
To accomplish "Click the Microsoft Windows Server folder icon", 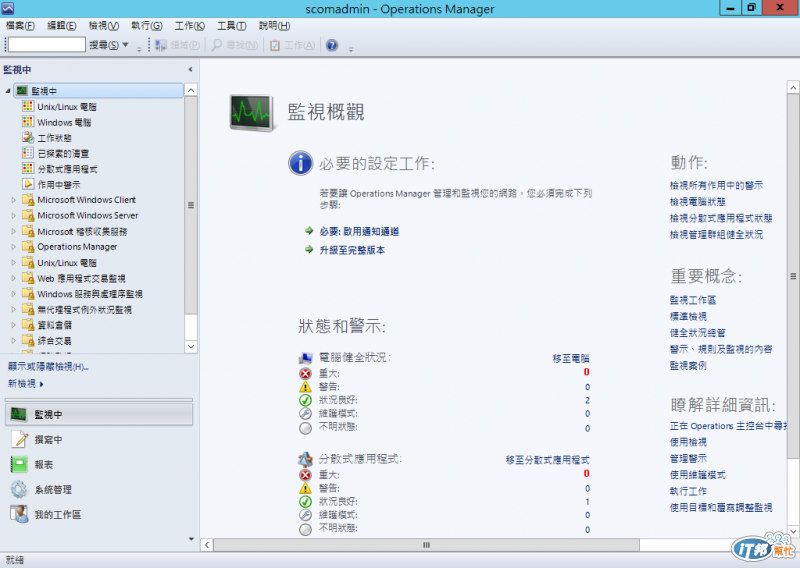I will tap(28, 215).
